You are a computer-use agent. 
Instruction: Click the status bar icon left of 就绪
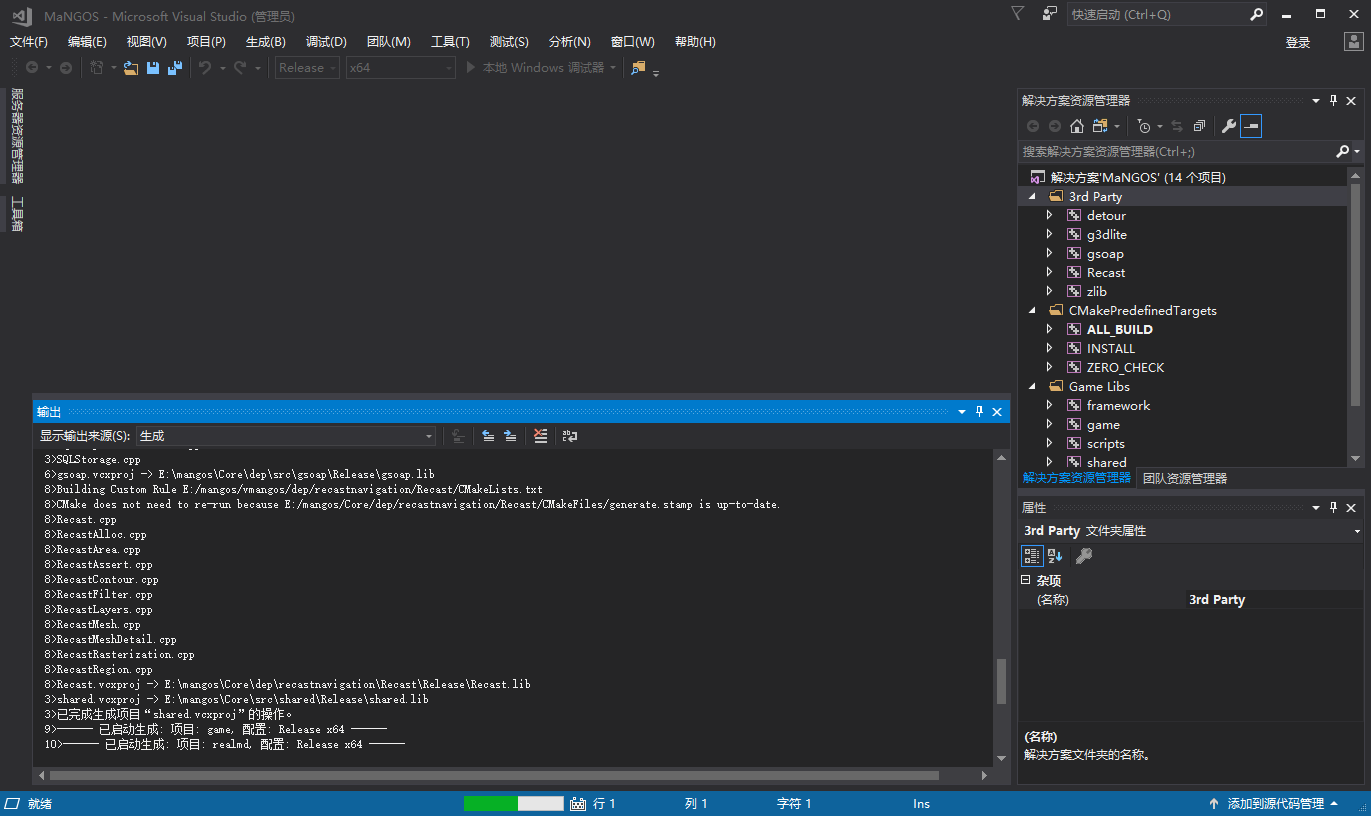[x=12, y=804]
